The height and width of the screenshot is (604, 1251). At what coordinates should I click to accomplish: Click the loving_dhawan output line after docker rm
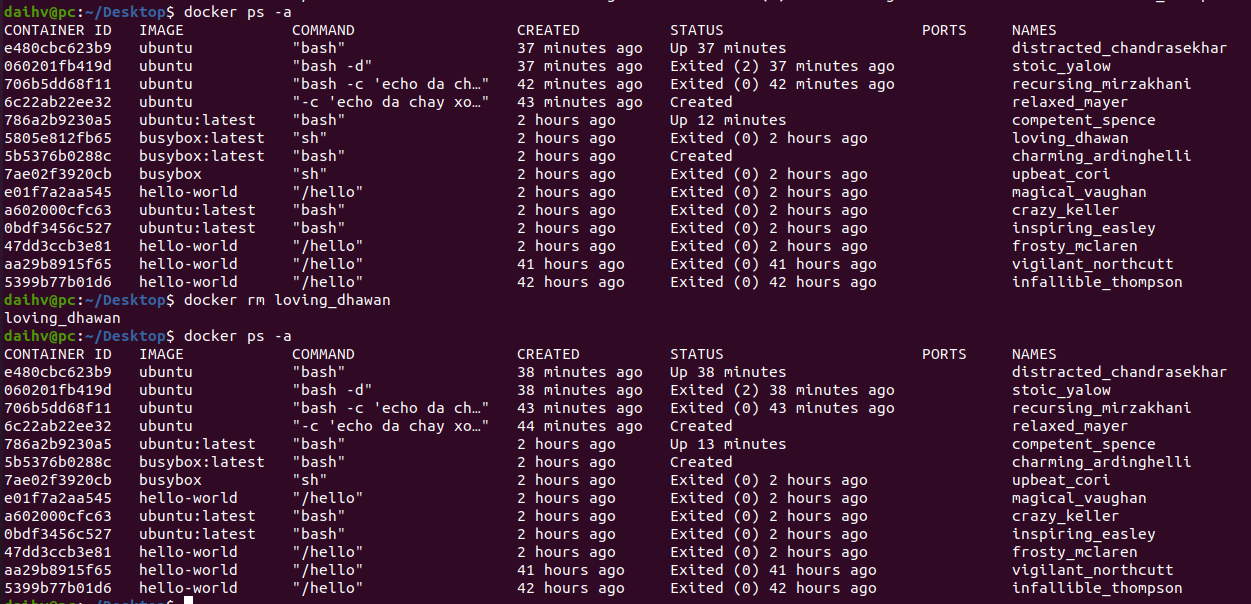click(x=55, y=318)
